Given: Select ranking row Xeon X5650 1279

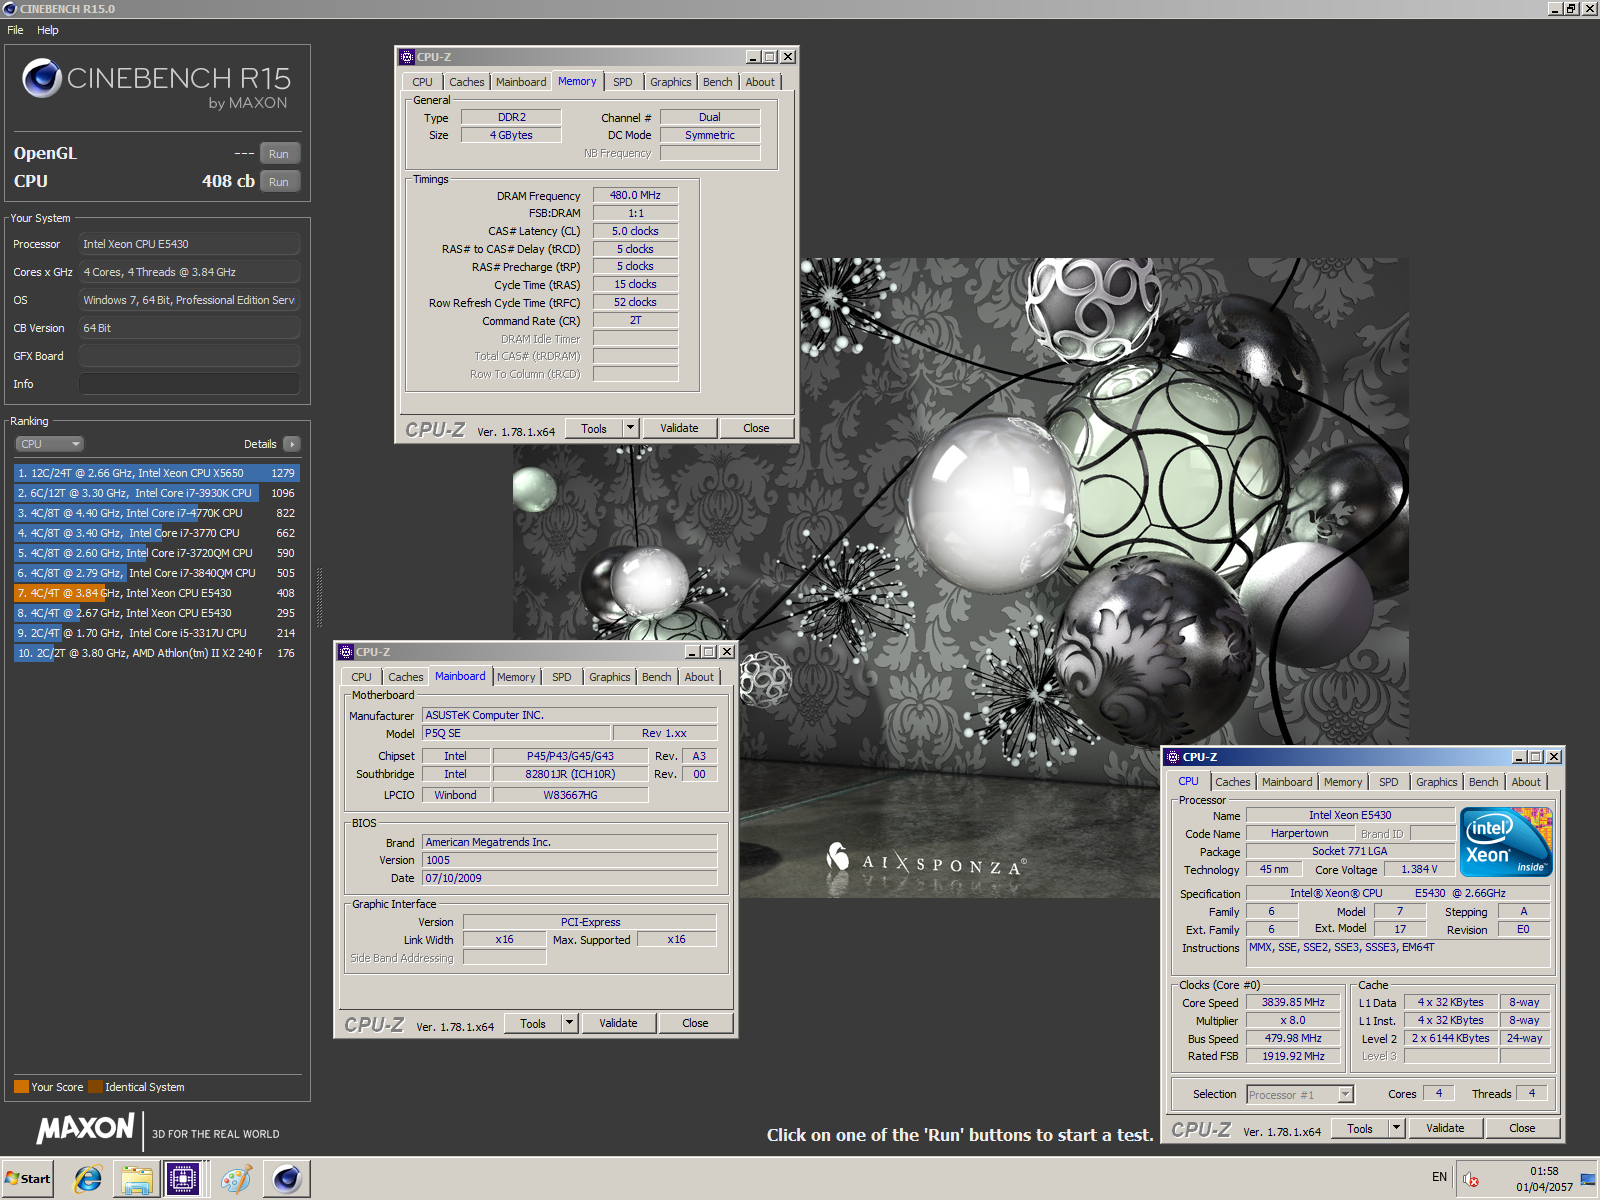Looking at the screenshot, I should (157, 473).
